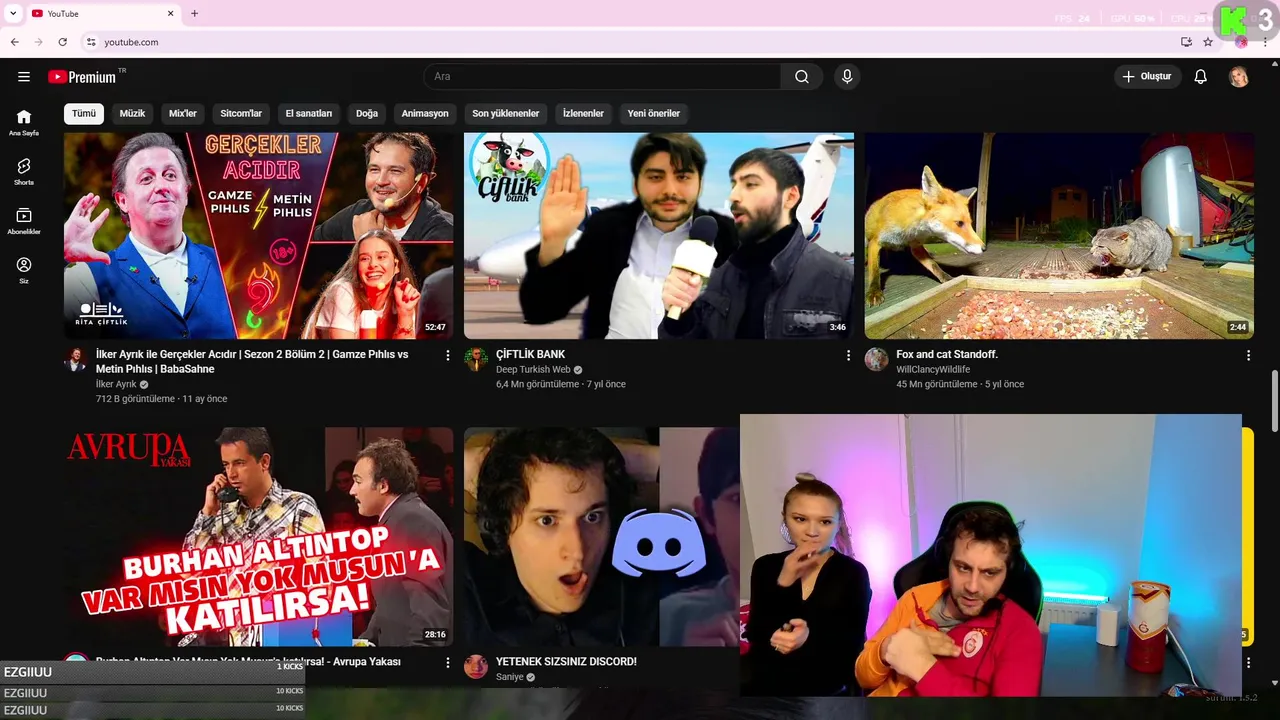Viewport: 1280px width, 720px height.
Task: Open the YouTube hamburger guide menu
Action: coord(24,77)
